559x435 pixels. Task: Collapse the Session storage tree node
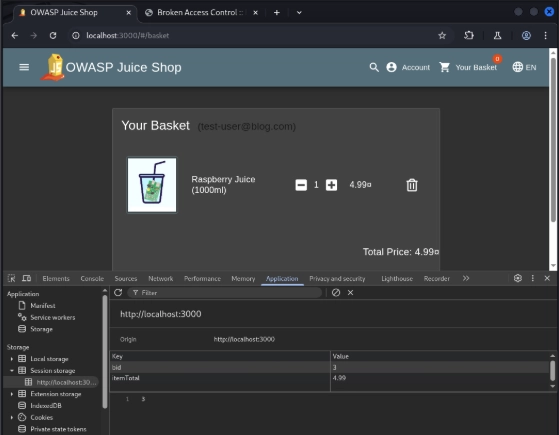tap(12, 371)
